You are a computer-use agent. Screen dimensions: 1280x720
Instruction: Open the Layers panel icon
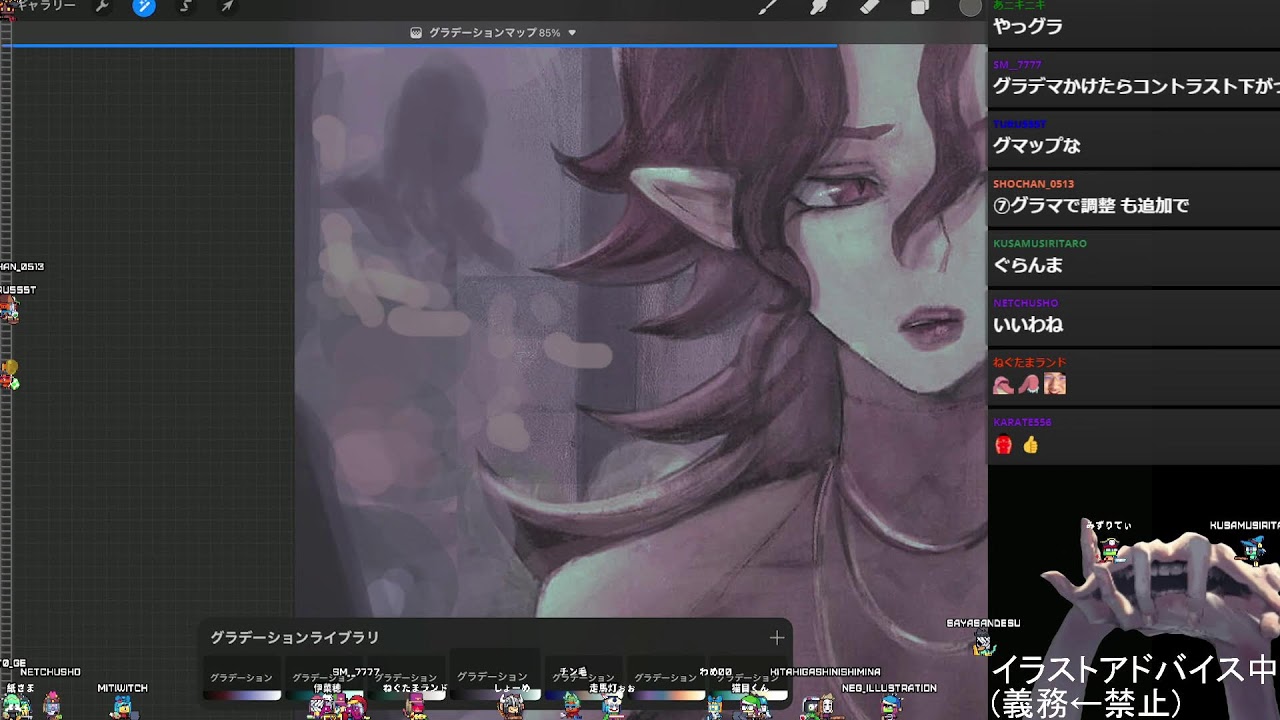tap(920, 7)
